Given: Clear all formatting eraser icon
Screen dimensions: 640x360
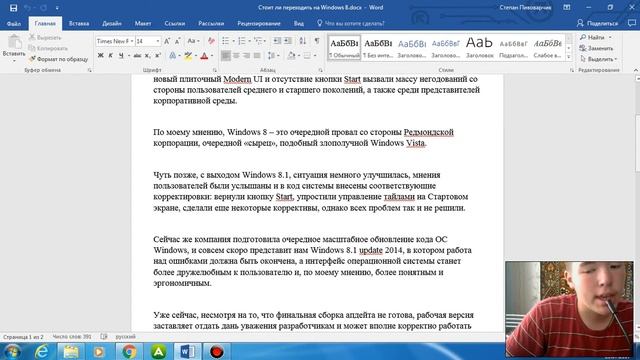Looking at the screenshot, I should coord(211,41).
